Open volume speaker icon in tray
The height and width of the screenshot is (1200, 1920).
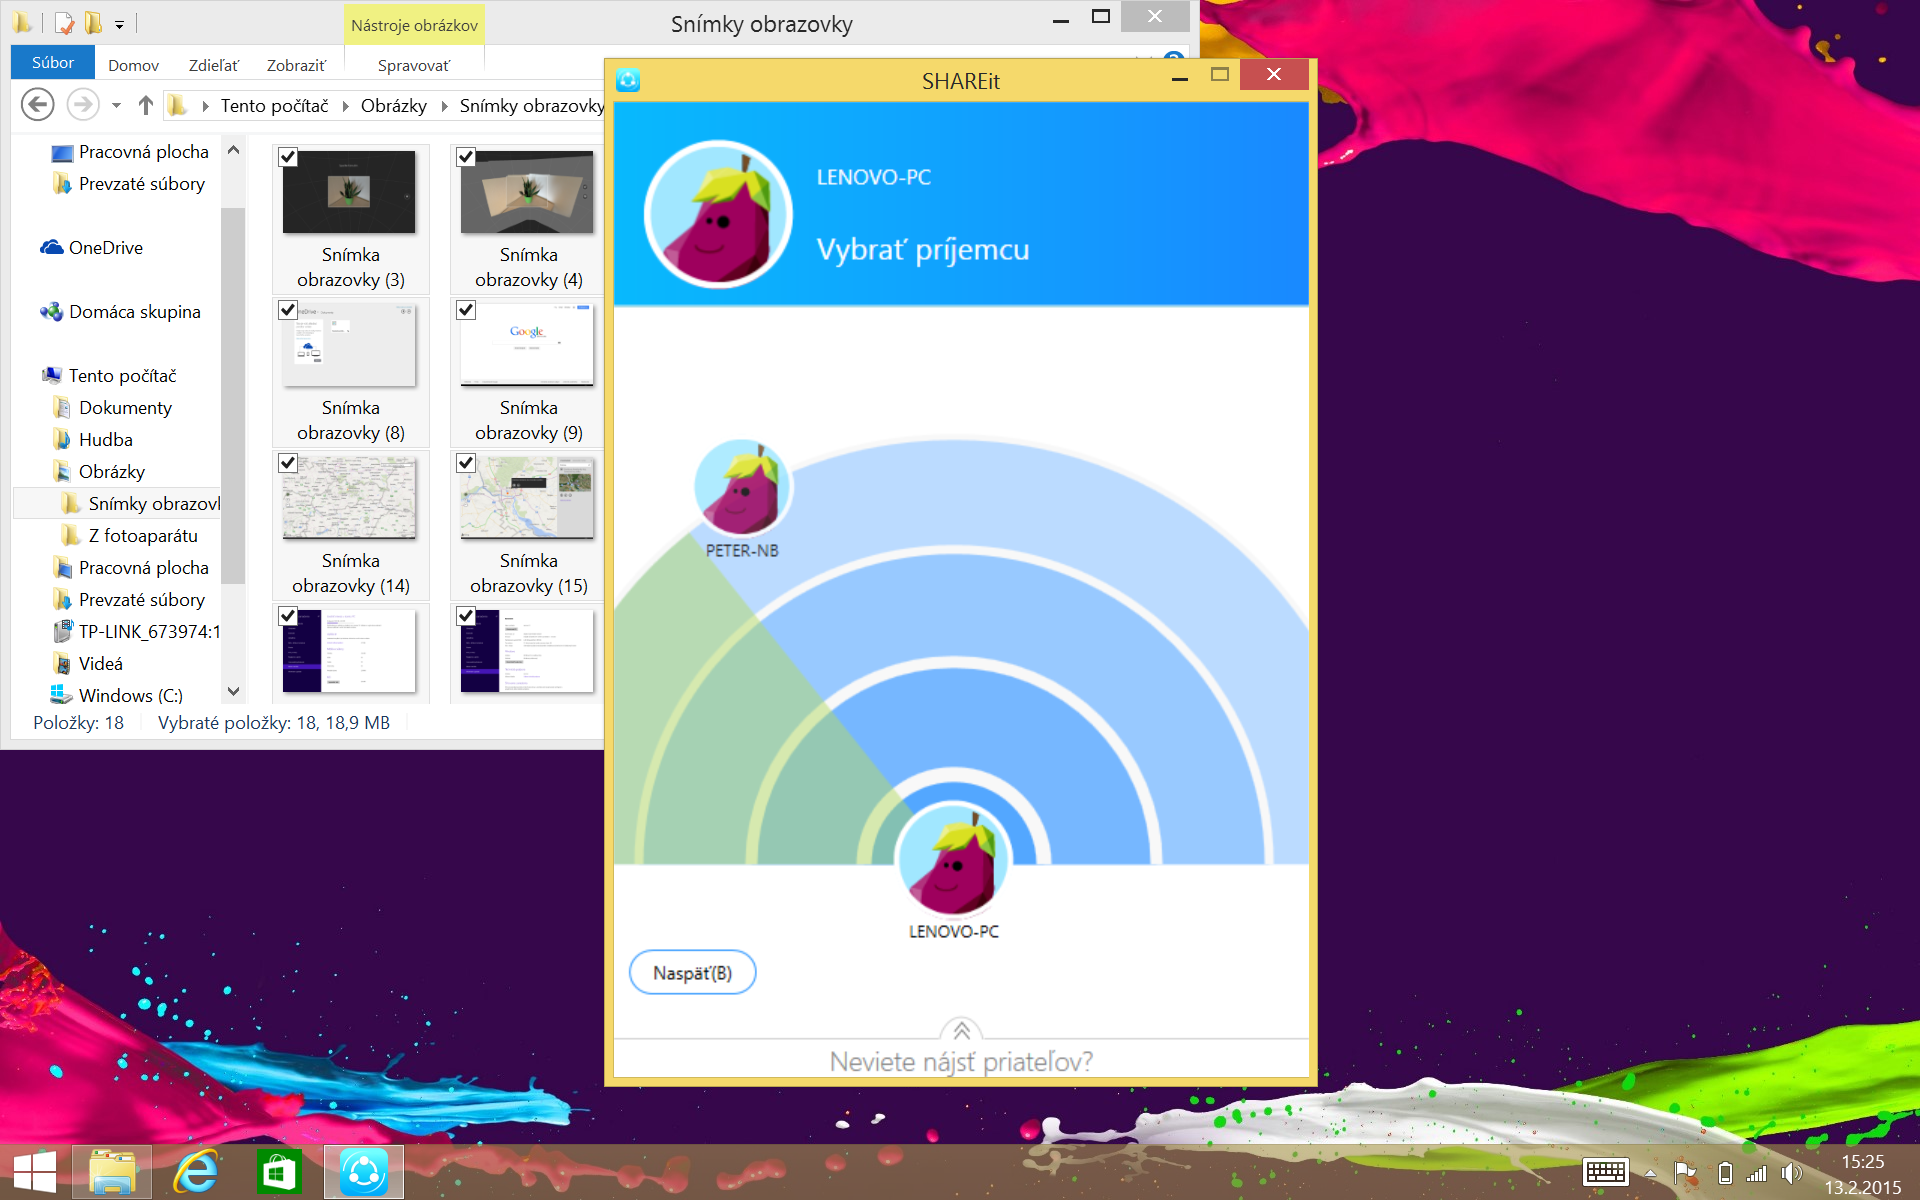(1791, 1173)
